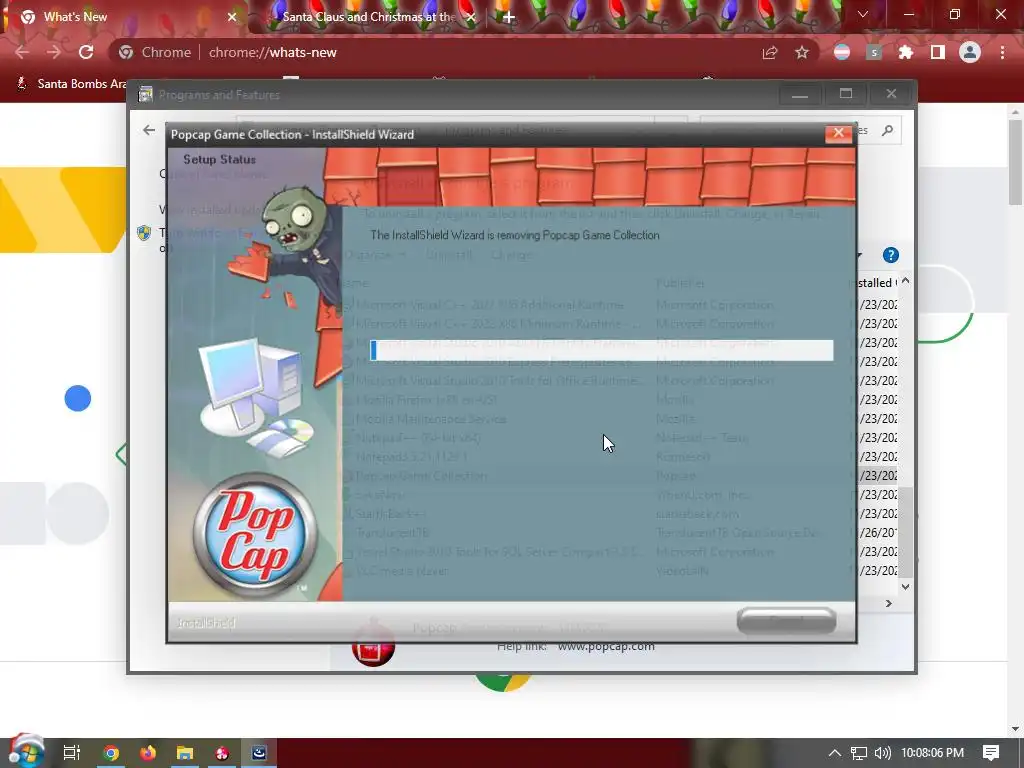The image size is (1024, 768).
Task: Open the Chrome profile avatar
Action: [970, 52]
